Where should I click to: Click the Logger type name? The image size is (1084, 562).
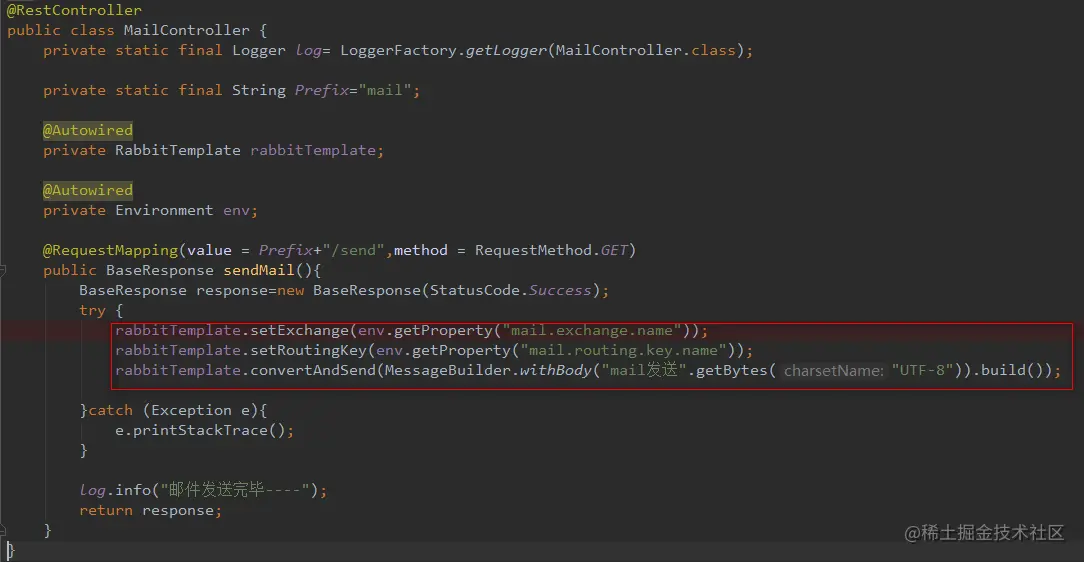coord(259,50)
